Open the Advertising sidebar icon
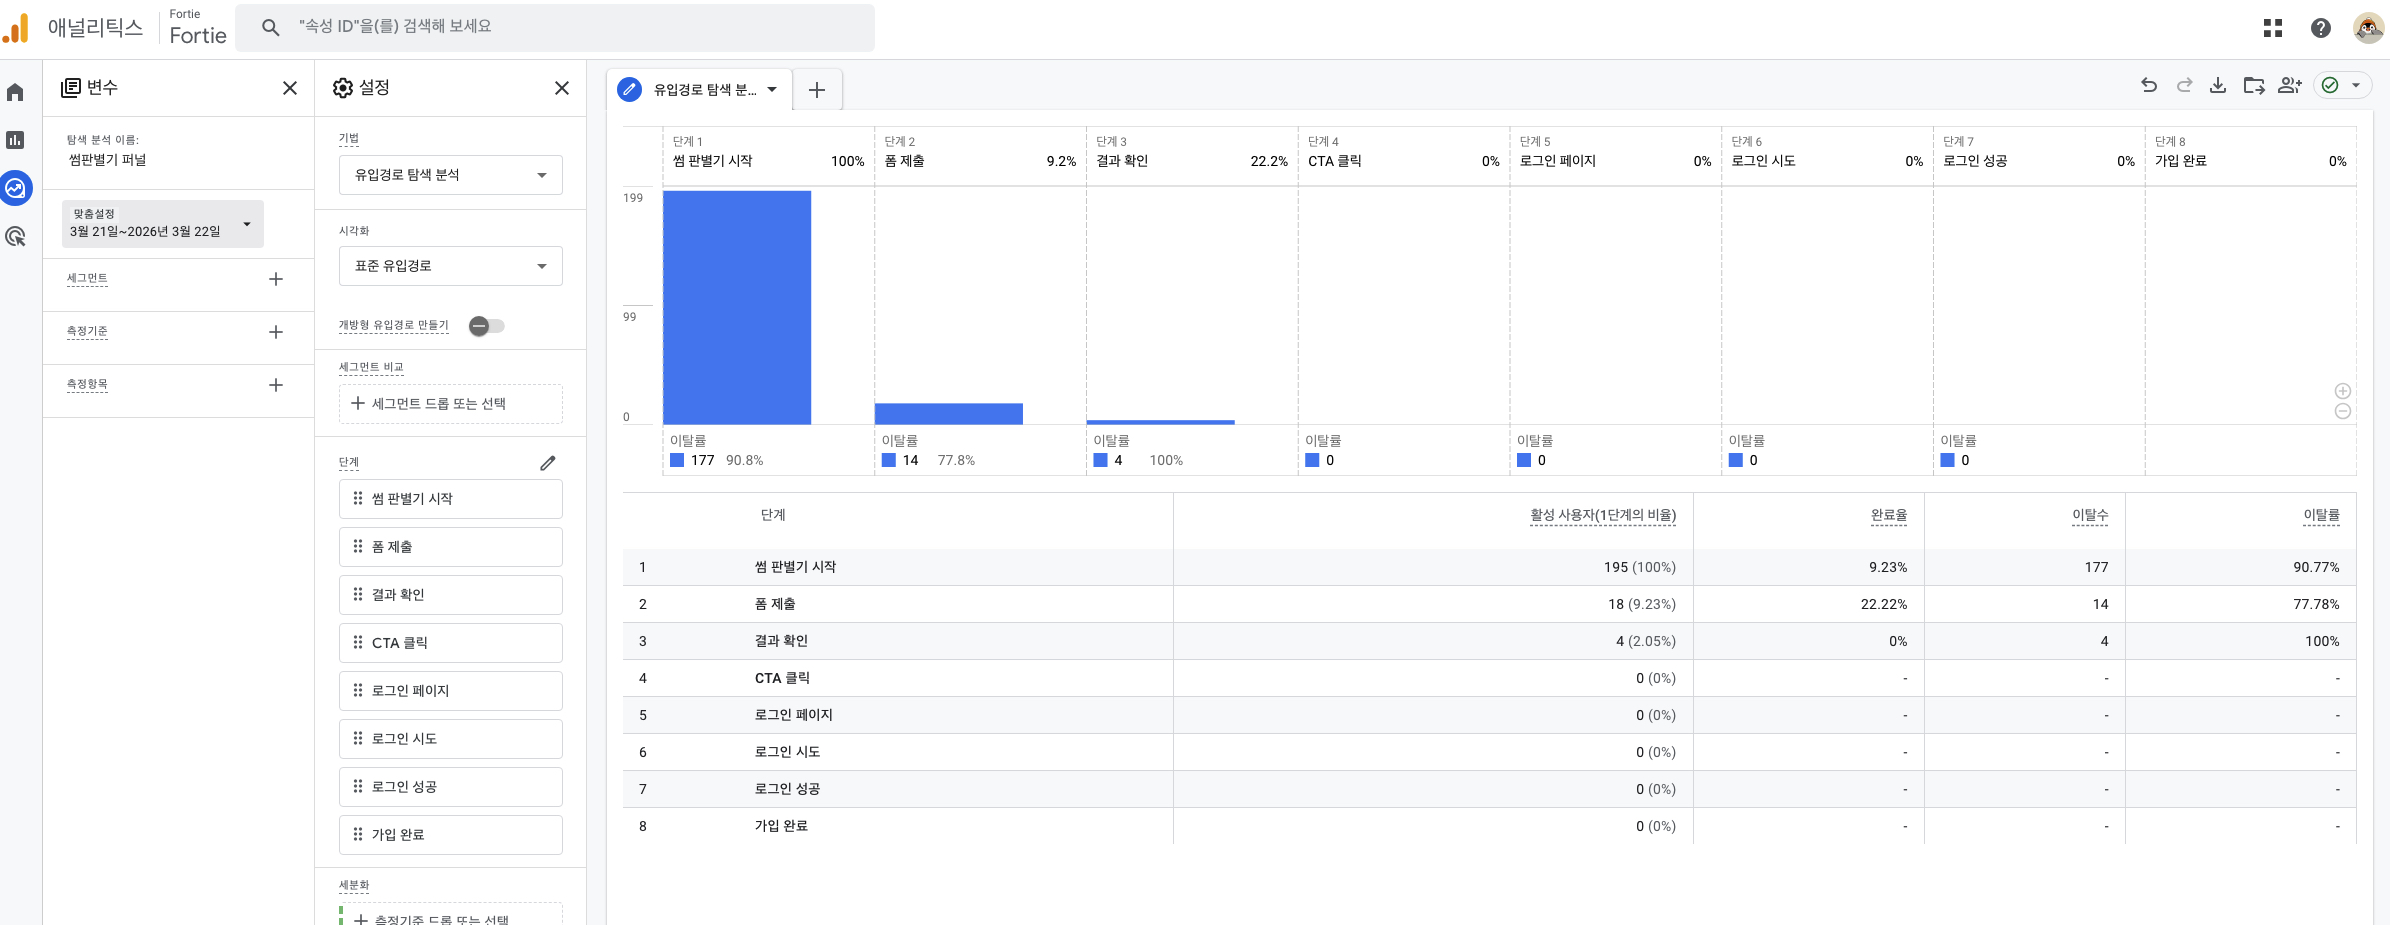This screenshot has width=2390, height=925. pyautogui.click(x=15, y=236)
